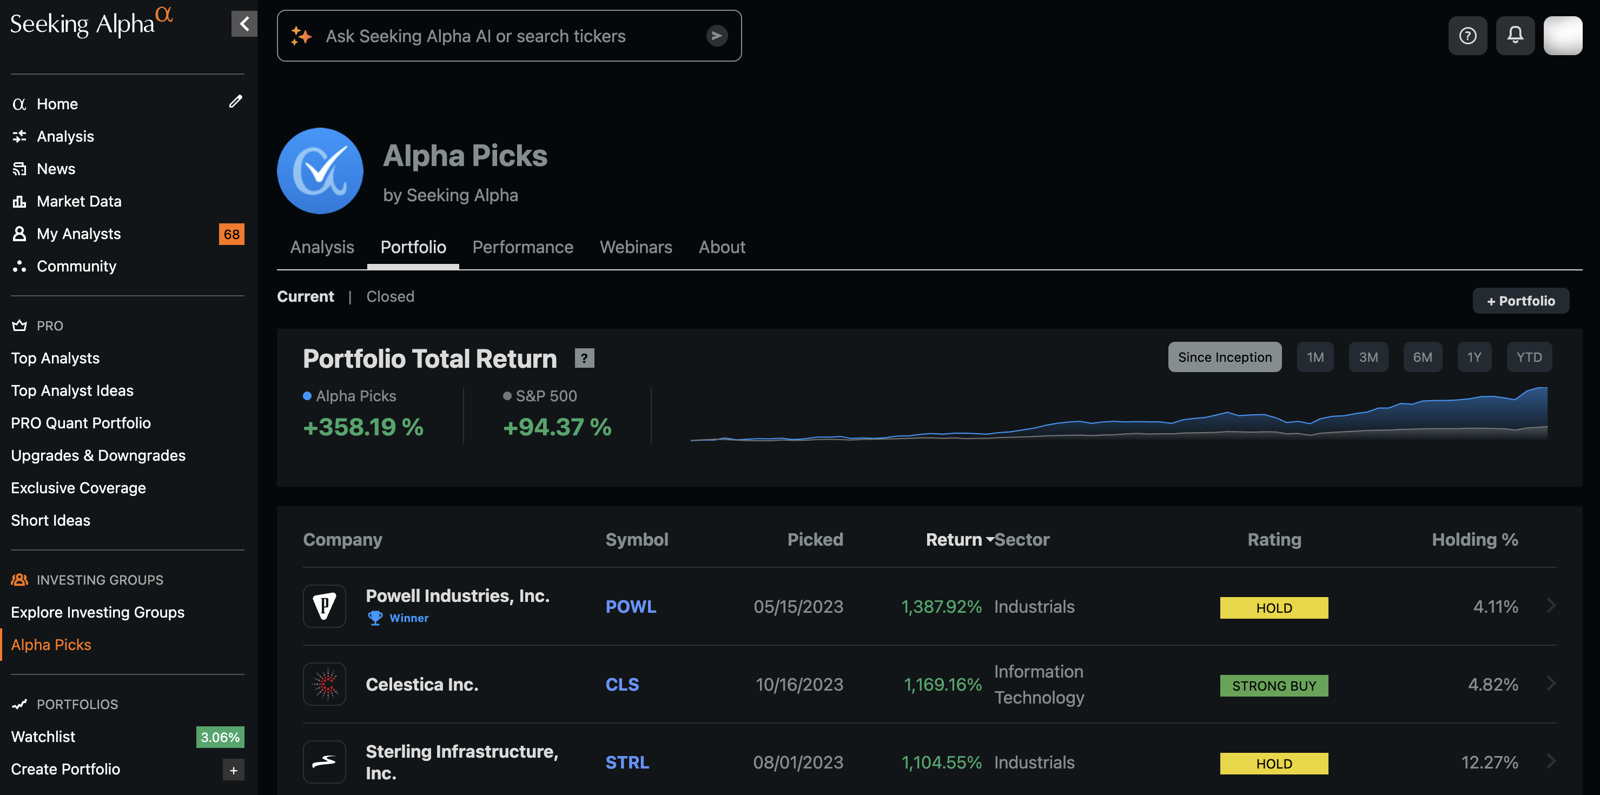Open Short Ideas in sidebar
Viewport: 1600px width, 795px height.
(51, 521)
